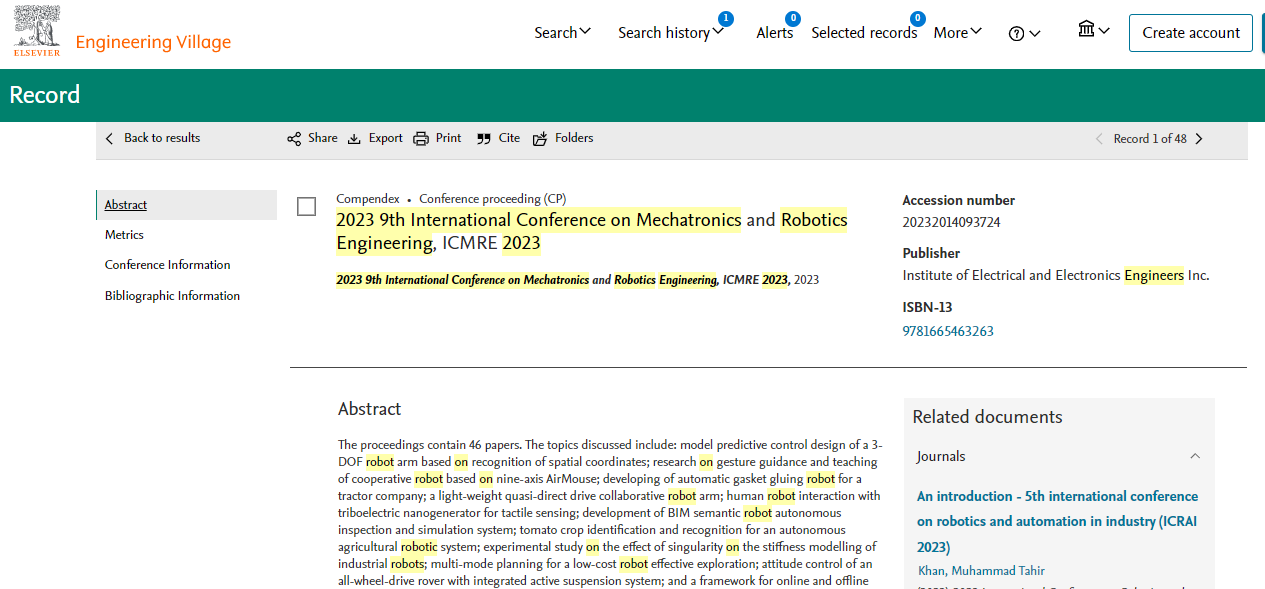Click the Export download icon
Image resolution: width=1265 pixels, height=589 pixels.
(354, 139)
